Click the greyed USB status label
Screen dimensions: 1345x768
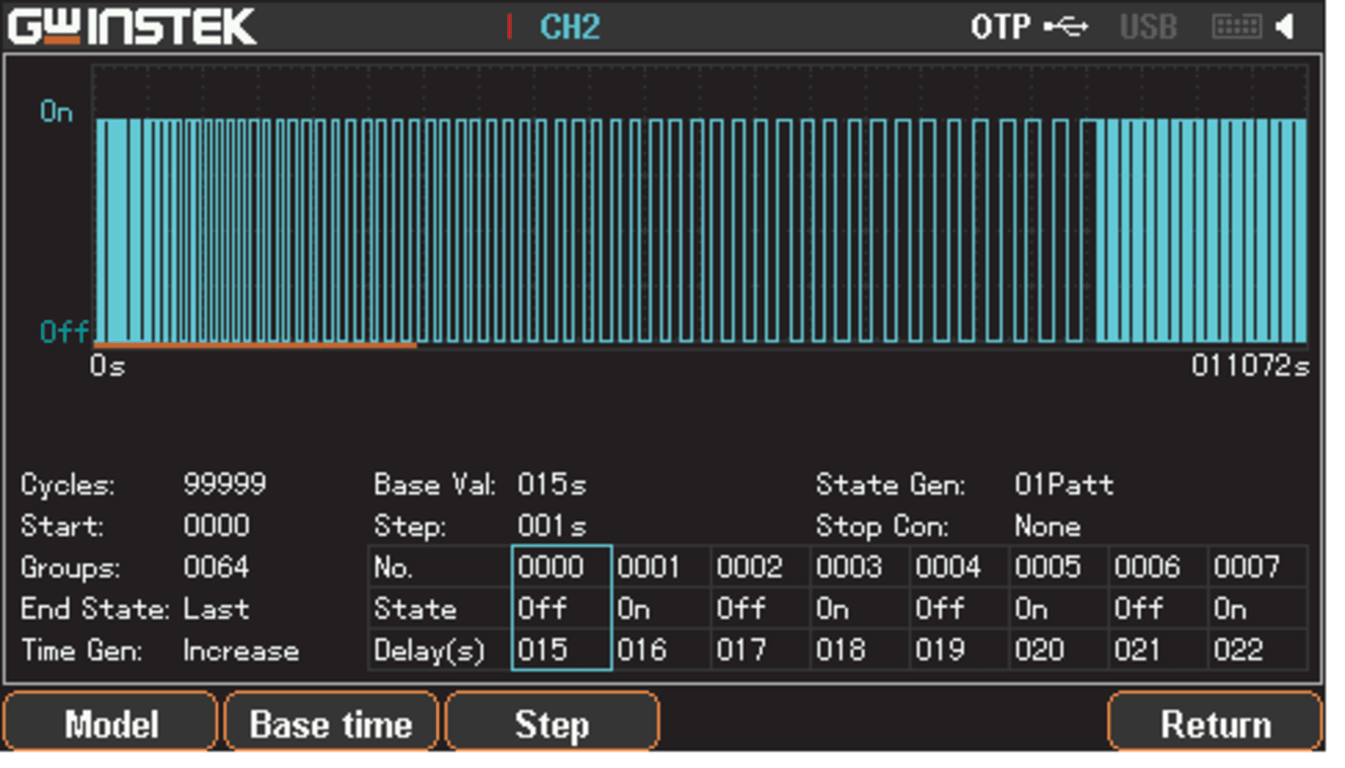[1148, 27]
